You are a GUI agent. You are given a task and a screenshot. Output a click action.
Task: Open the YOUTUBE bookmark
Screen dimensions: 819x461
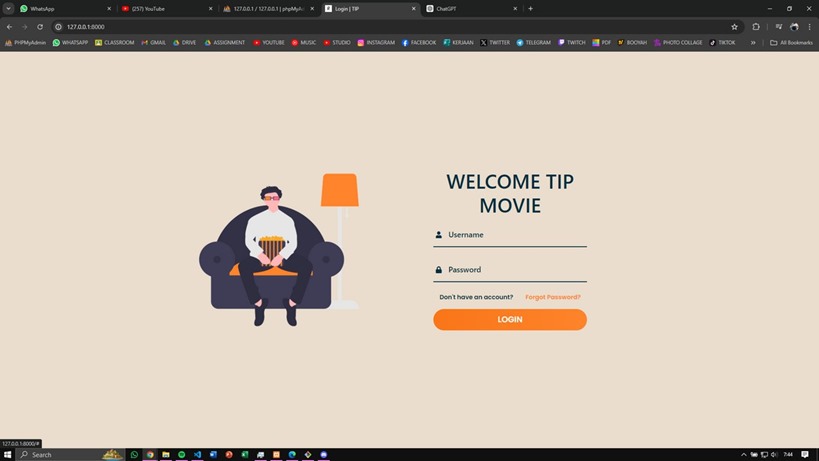[x=268, y=43]
